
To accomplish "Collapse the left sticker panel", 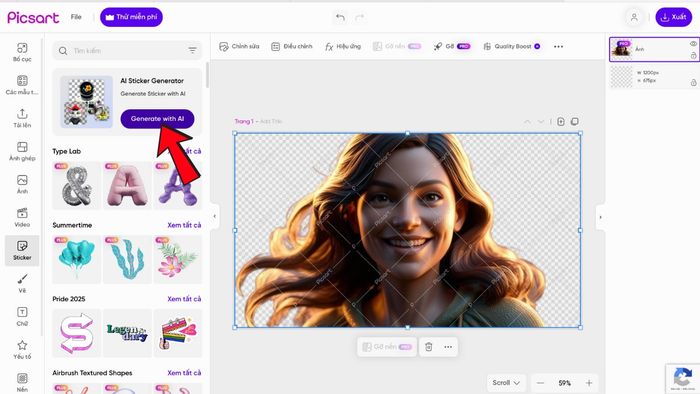I will tap(215, 216).
